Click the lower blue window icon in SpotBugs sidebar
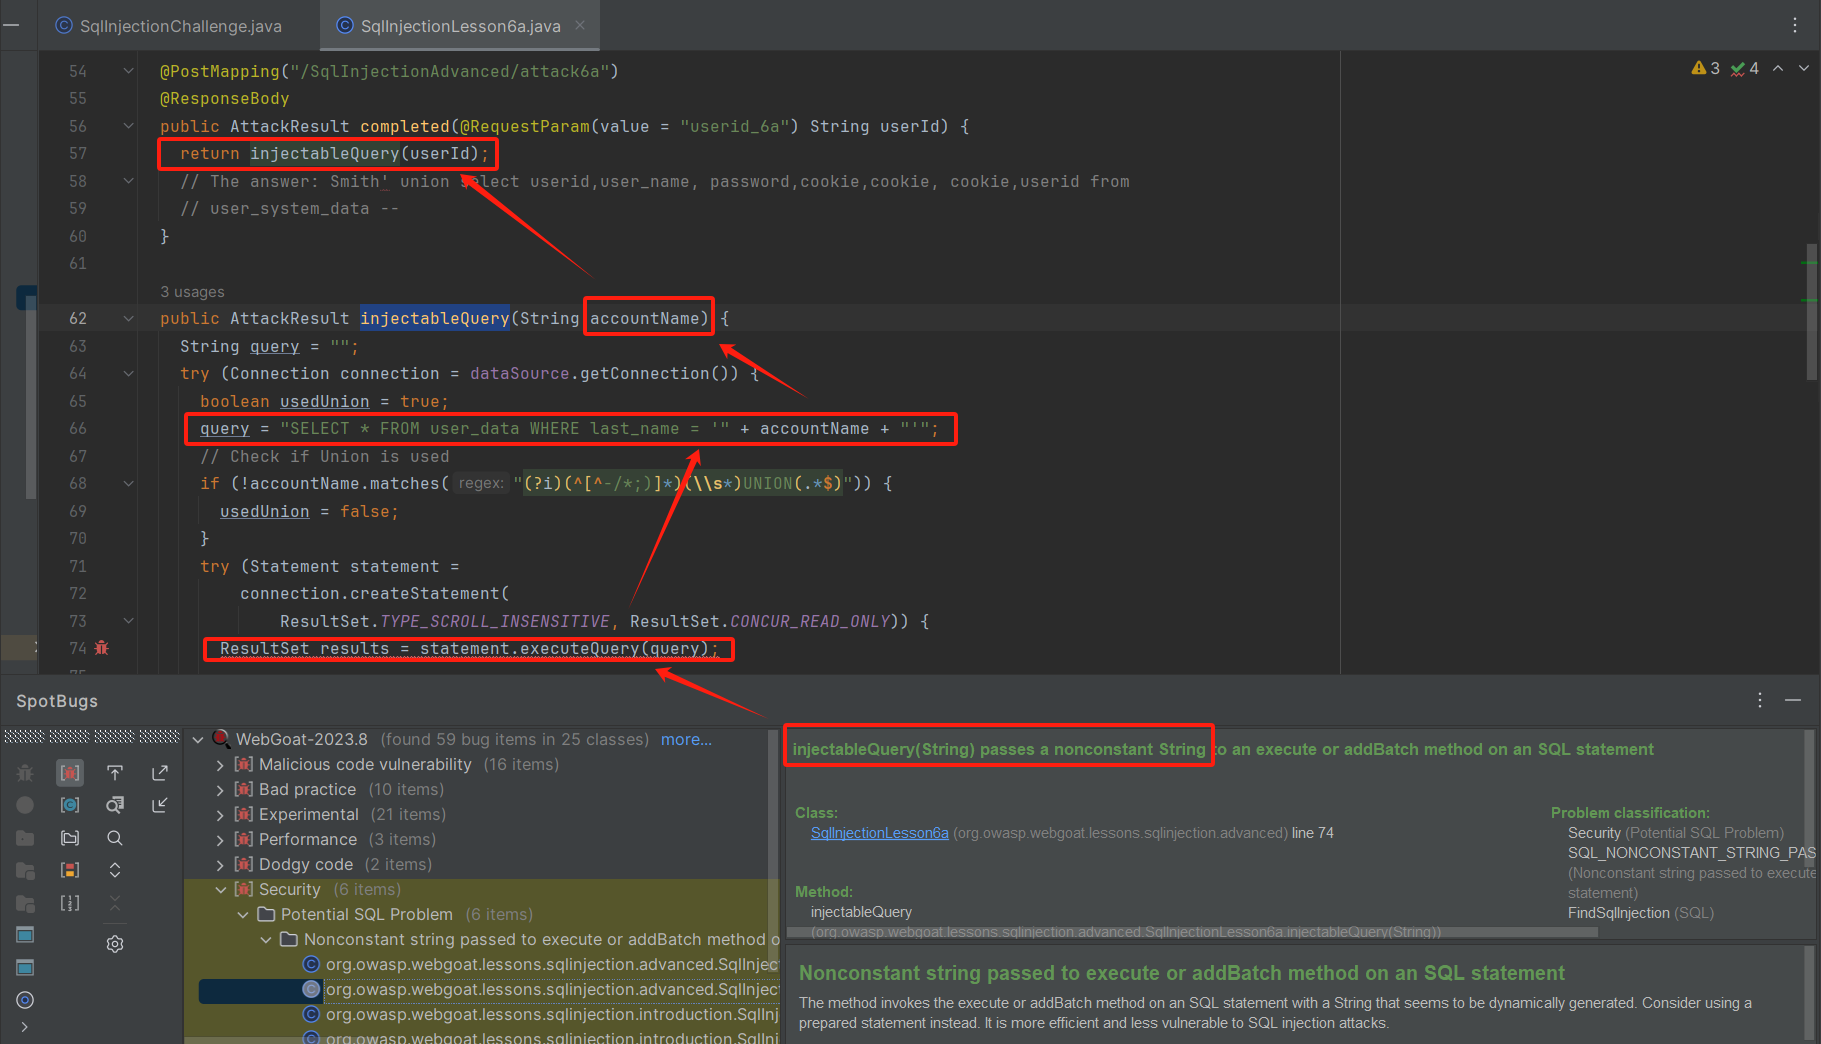Image resolution: width=1821 pixels, height=1044 pixels. (x=26, y=967)
